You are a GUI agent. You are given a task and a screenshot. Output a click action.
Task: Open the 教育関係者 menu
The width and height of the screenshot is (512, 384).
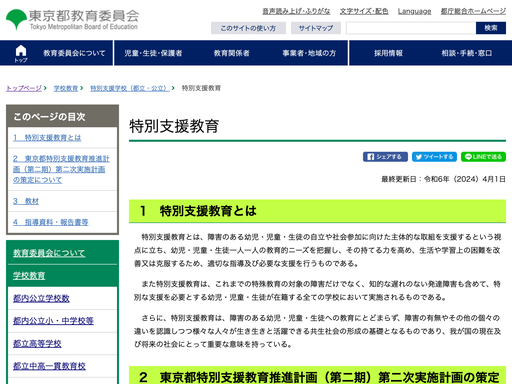click(232, 53)
